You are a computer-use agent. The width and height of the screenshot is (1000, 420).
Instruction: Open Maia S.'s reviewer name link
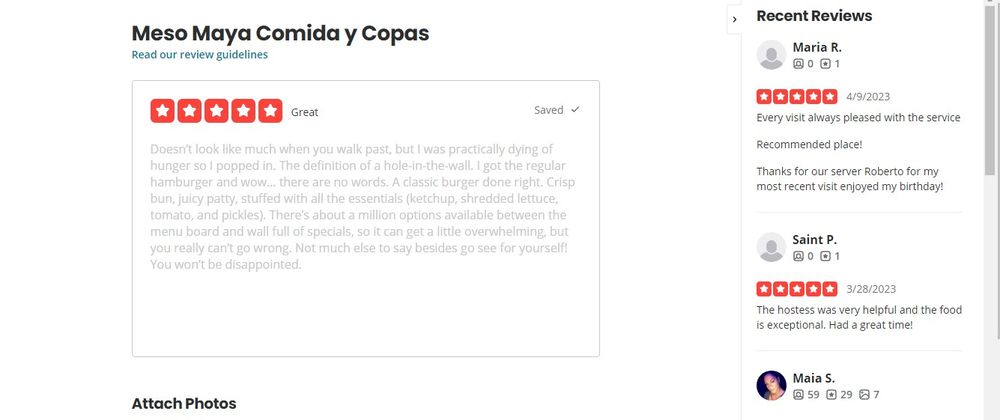coord(814,378)
